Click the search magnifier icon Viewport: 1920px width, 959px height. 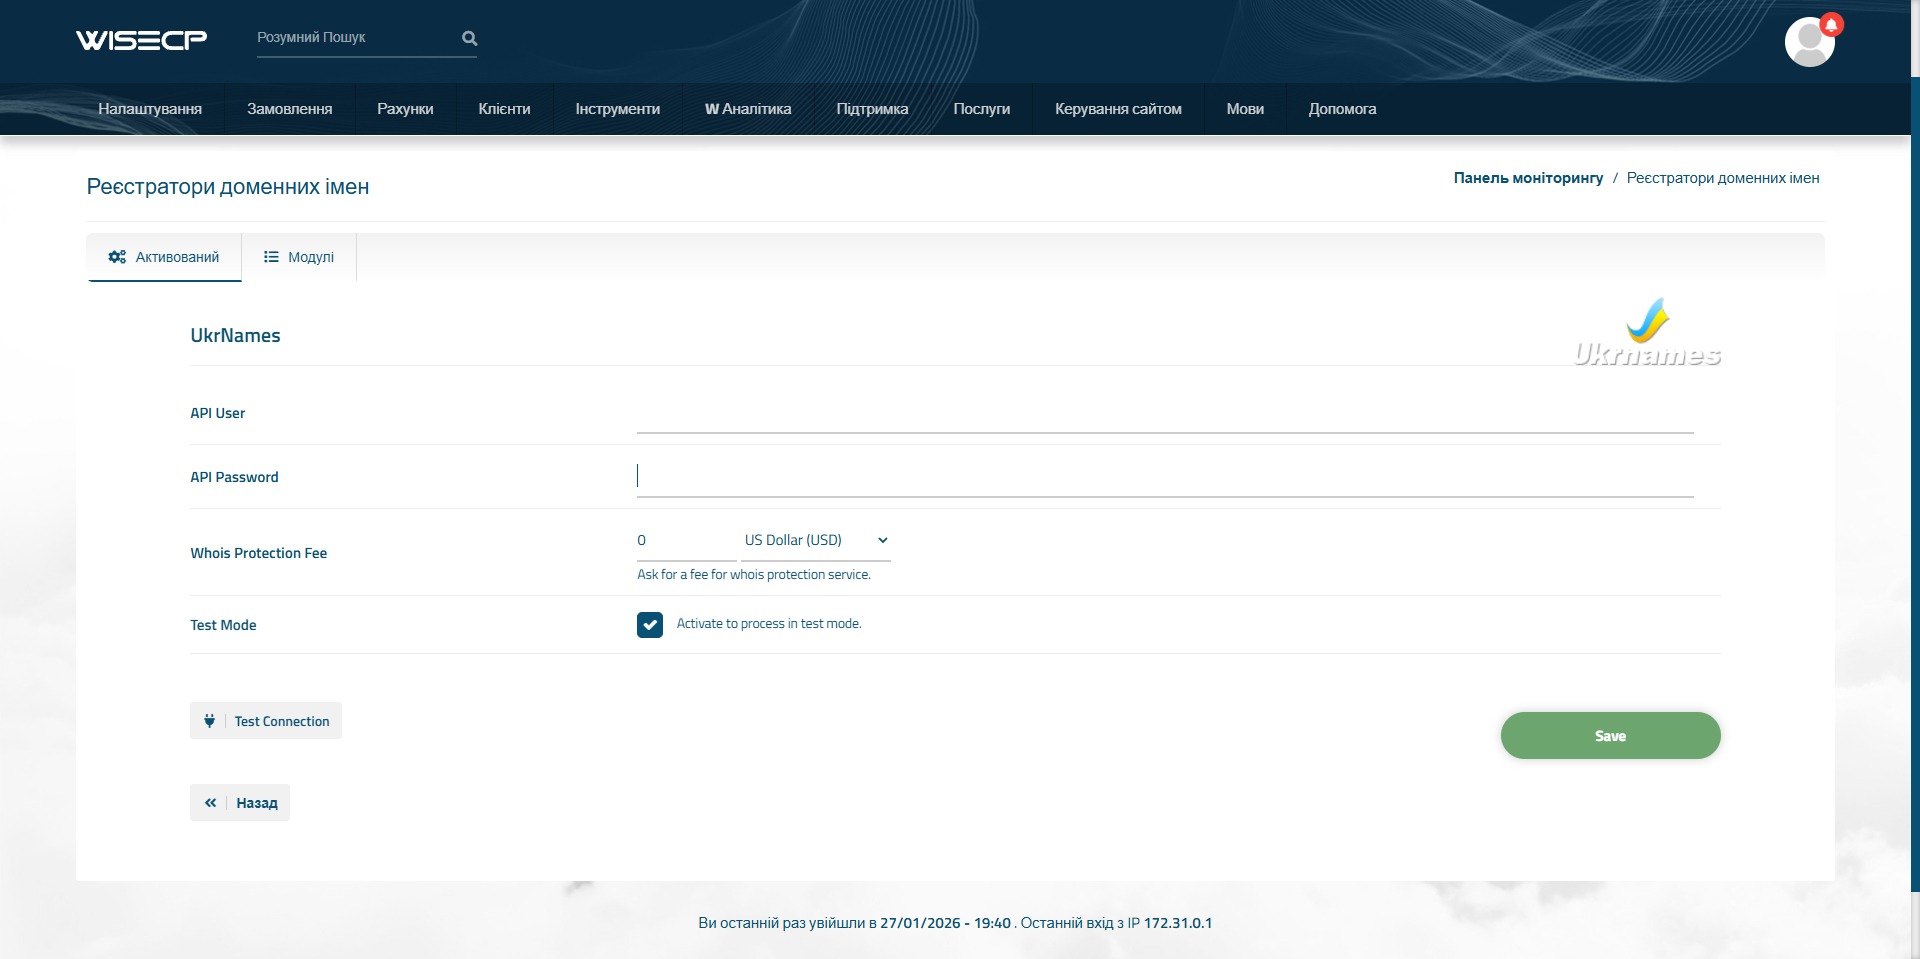(x=469, y=38)
